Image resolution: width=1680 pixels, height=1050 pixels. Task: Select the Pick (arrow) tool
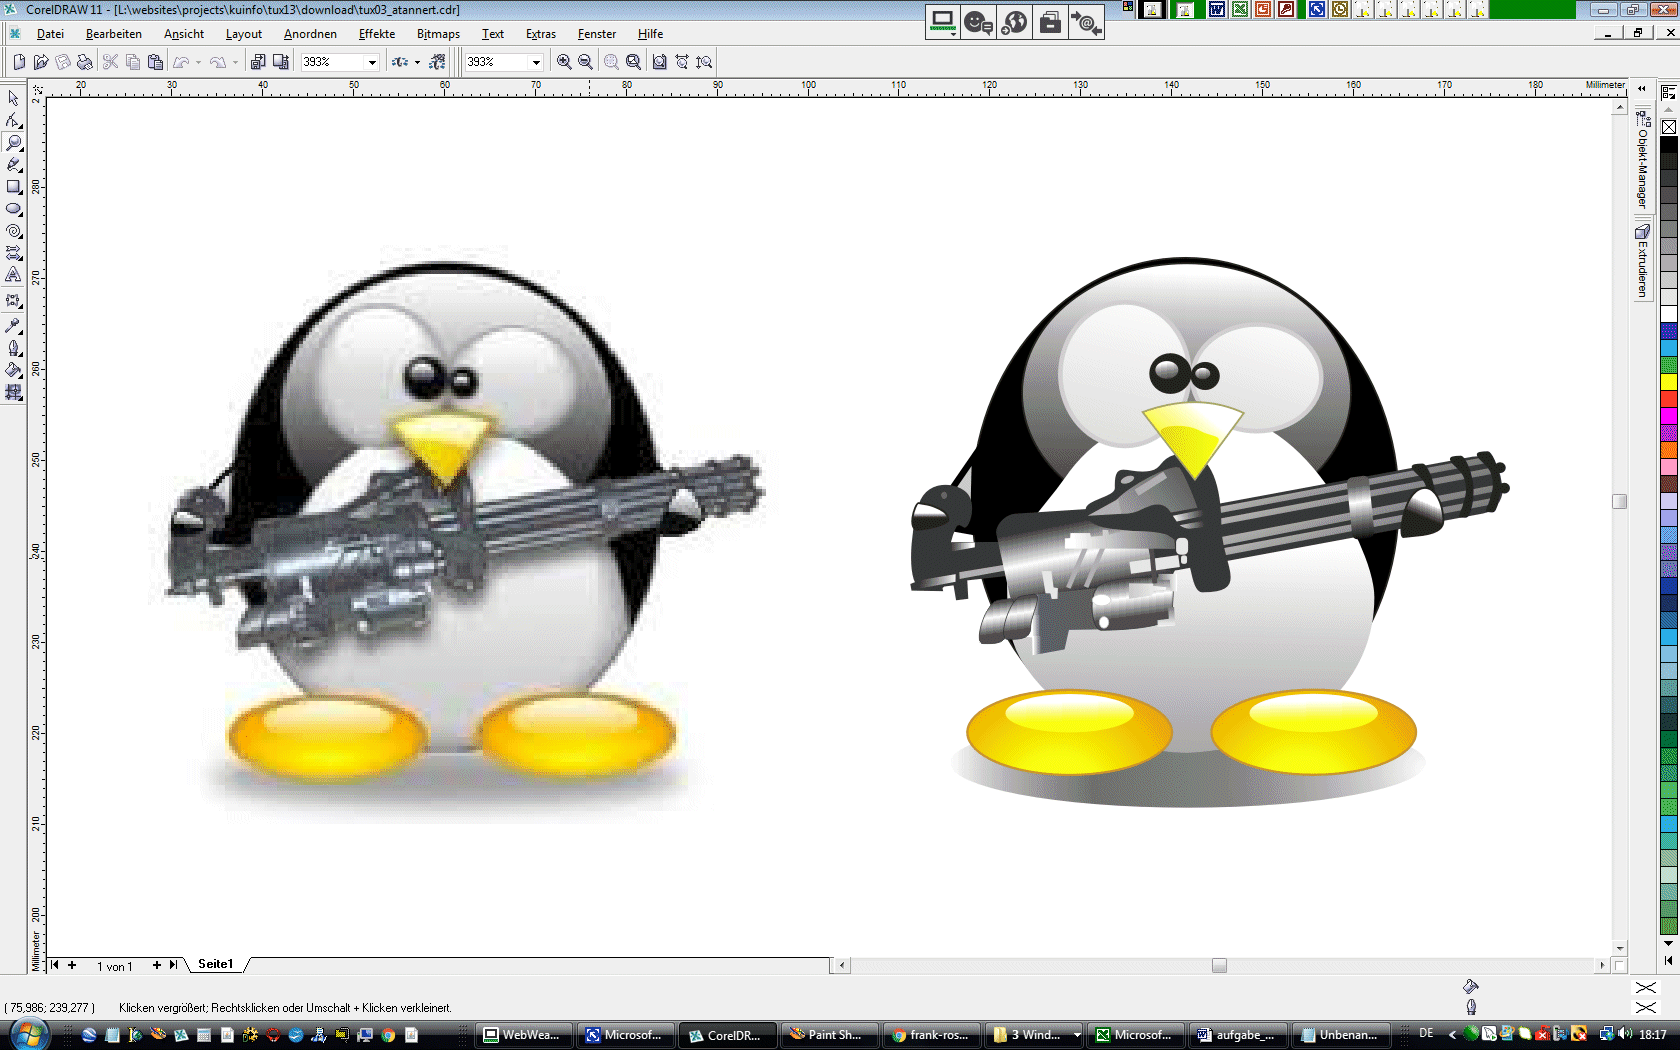(x=13, y=98)
